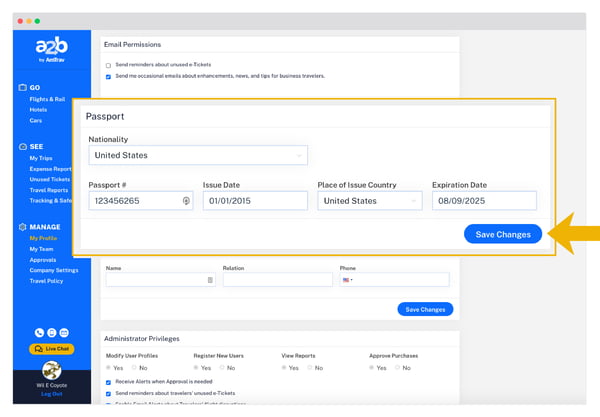Click the GO section briefcase icon

coord(22,88)
